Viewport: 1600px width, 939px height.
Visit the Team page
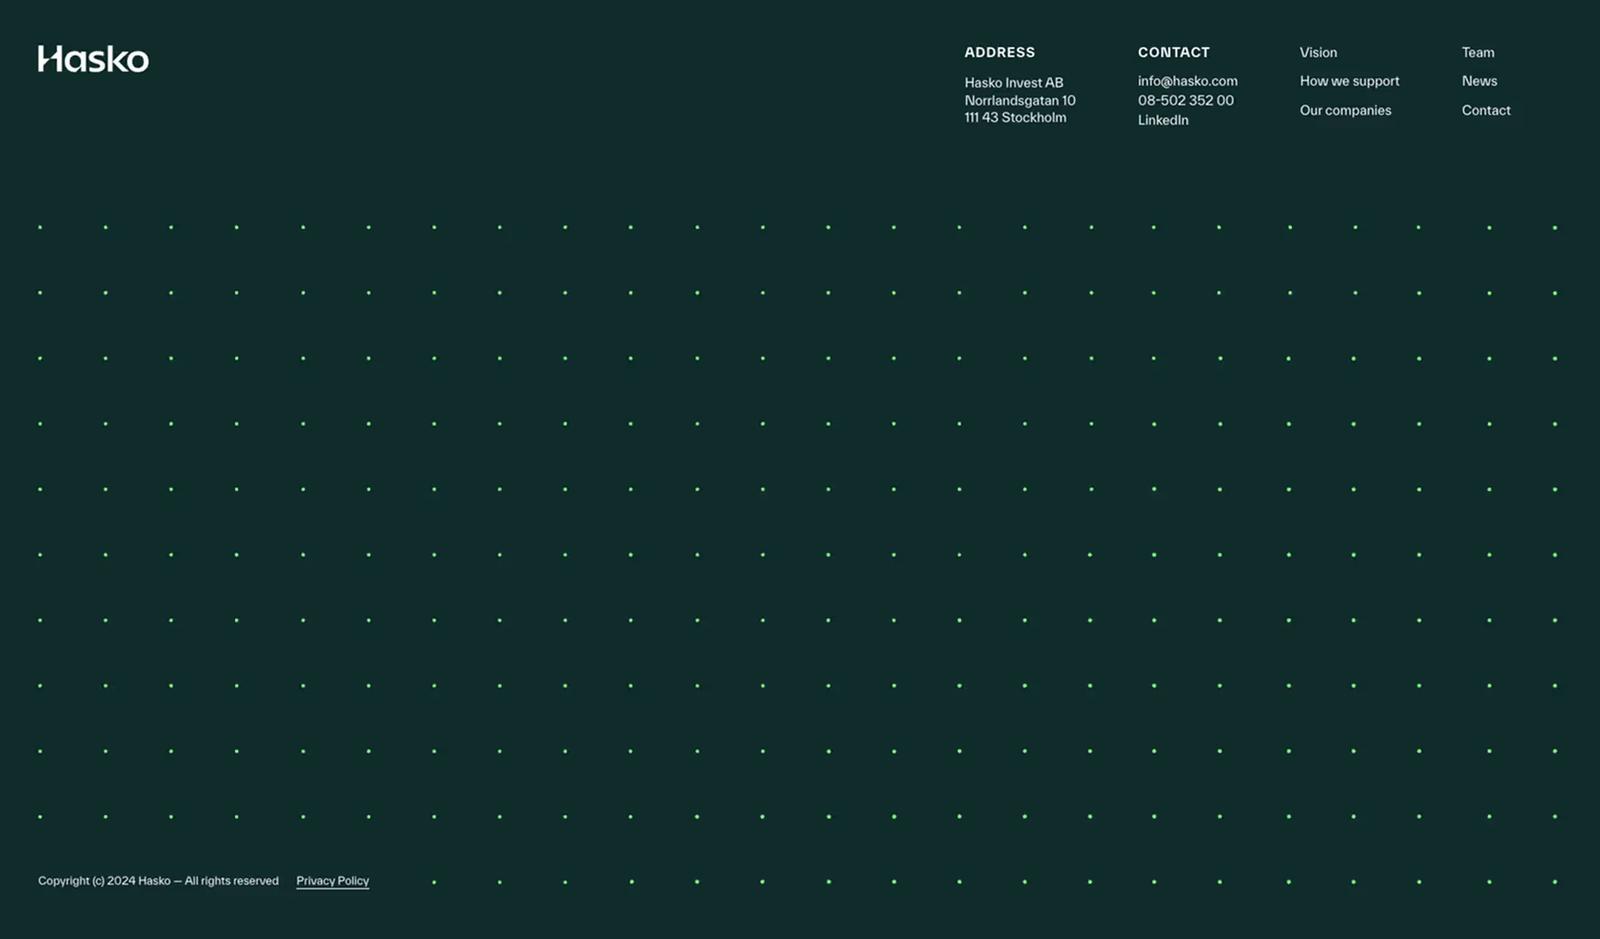click(x=1478, y=52)
